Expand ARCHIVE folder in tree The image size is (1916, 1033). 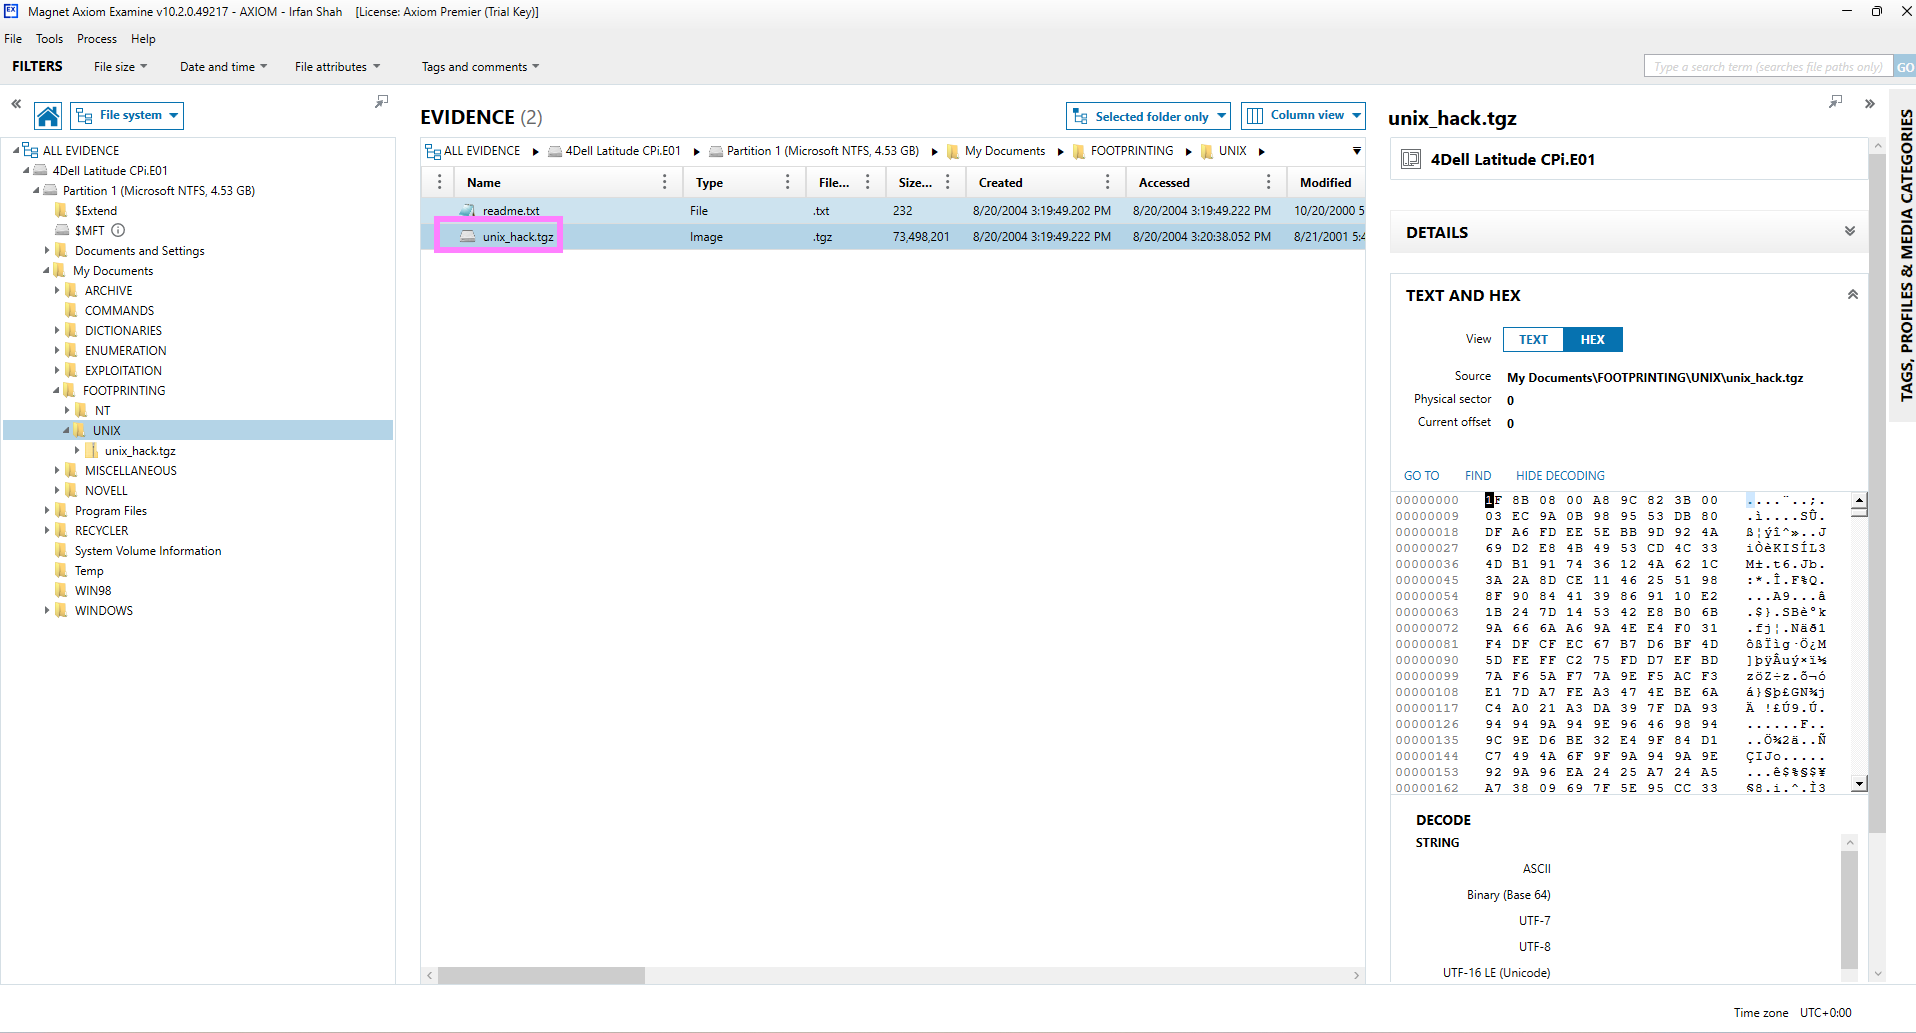point(57,290)
